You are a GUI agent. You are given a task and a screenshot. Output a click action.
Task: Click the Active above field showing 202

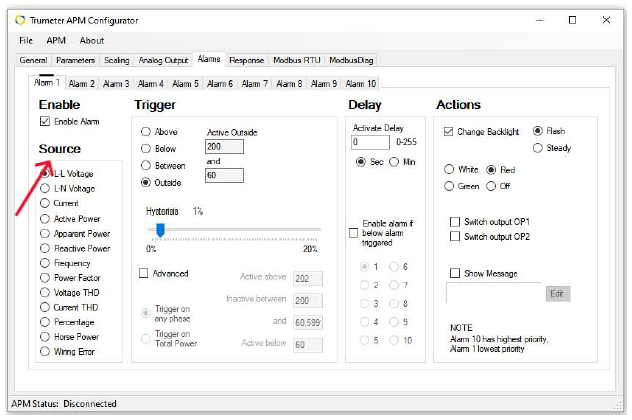[x=308, y=279]
